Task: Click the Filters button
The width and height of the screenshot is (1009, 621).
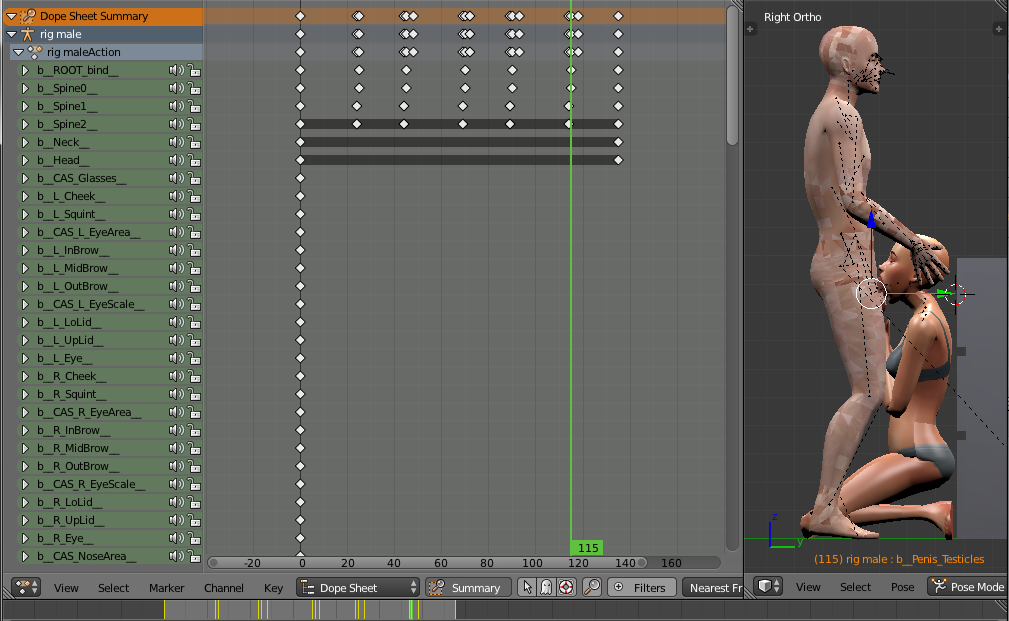Action: coord(641,587)
